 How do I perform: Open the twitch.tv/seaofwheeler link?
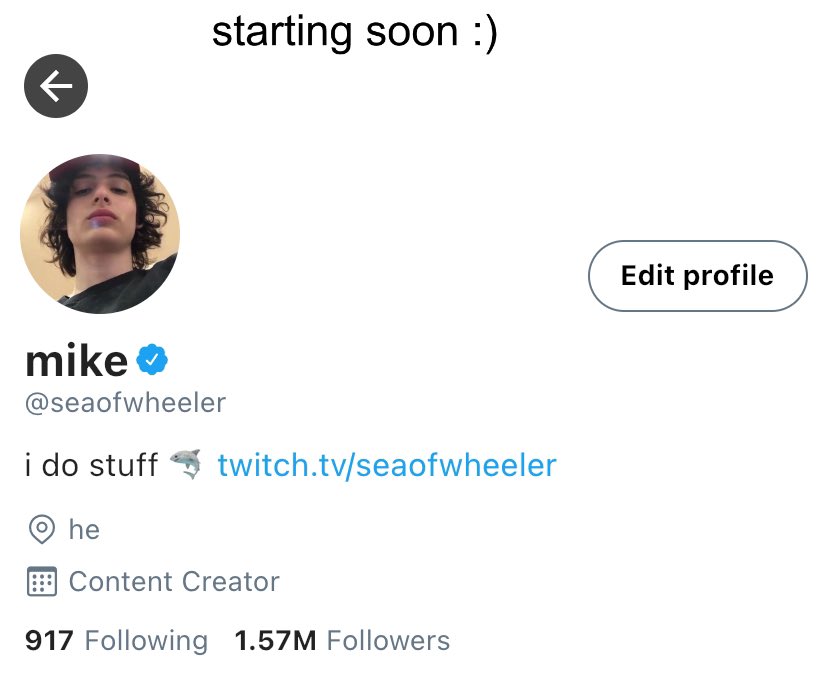click(x=386, y=465)
